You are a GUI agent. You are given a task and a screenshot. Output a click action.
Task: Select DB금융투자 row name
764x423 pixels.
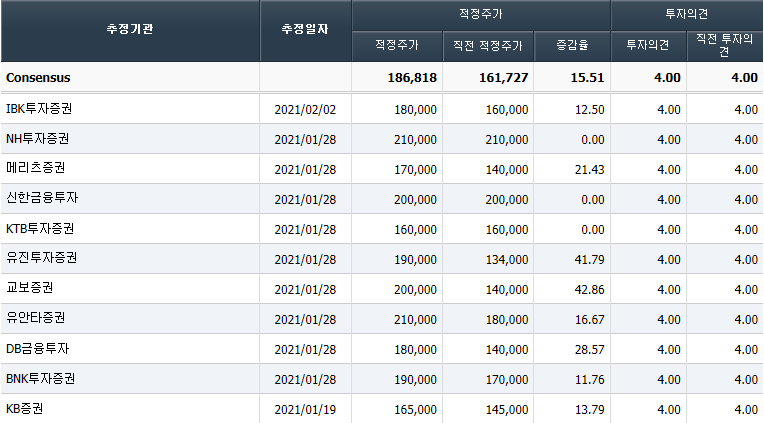tap(38, 348)
